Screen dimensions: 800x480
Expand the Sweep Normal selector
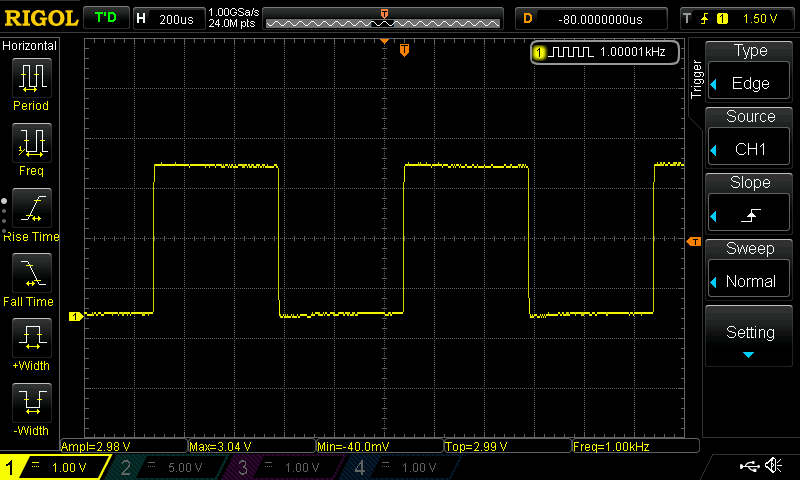[x=750, y=269]
